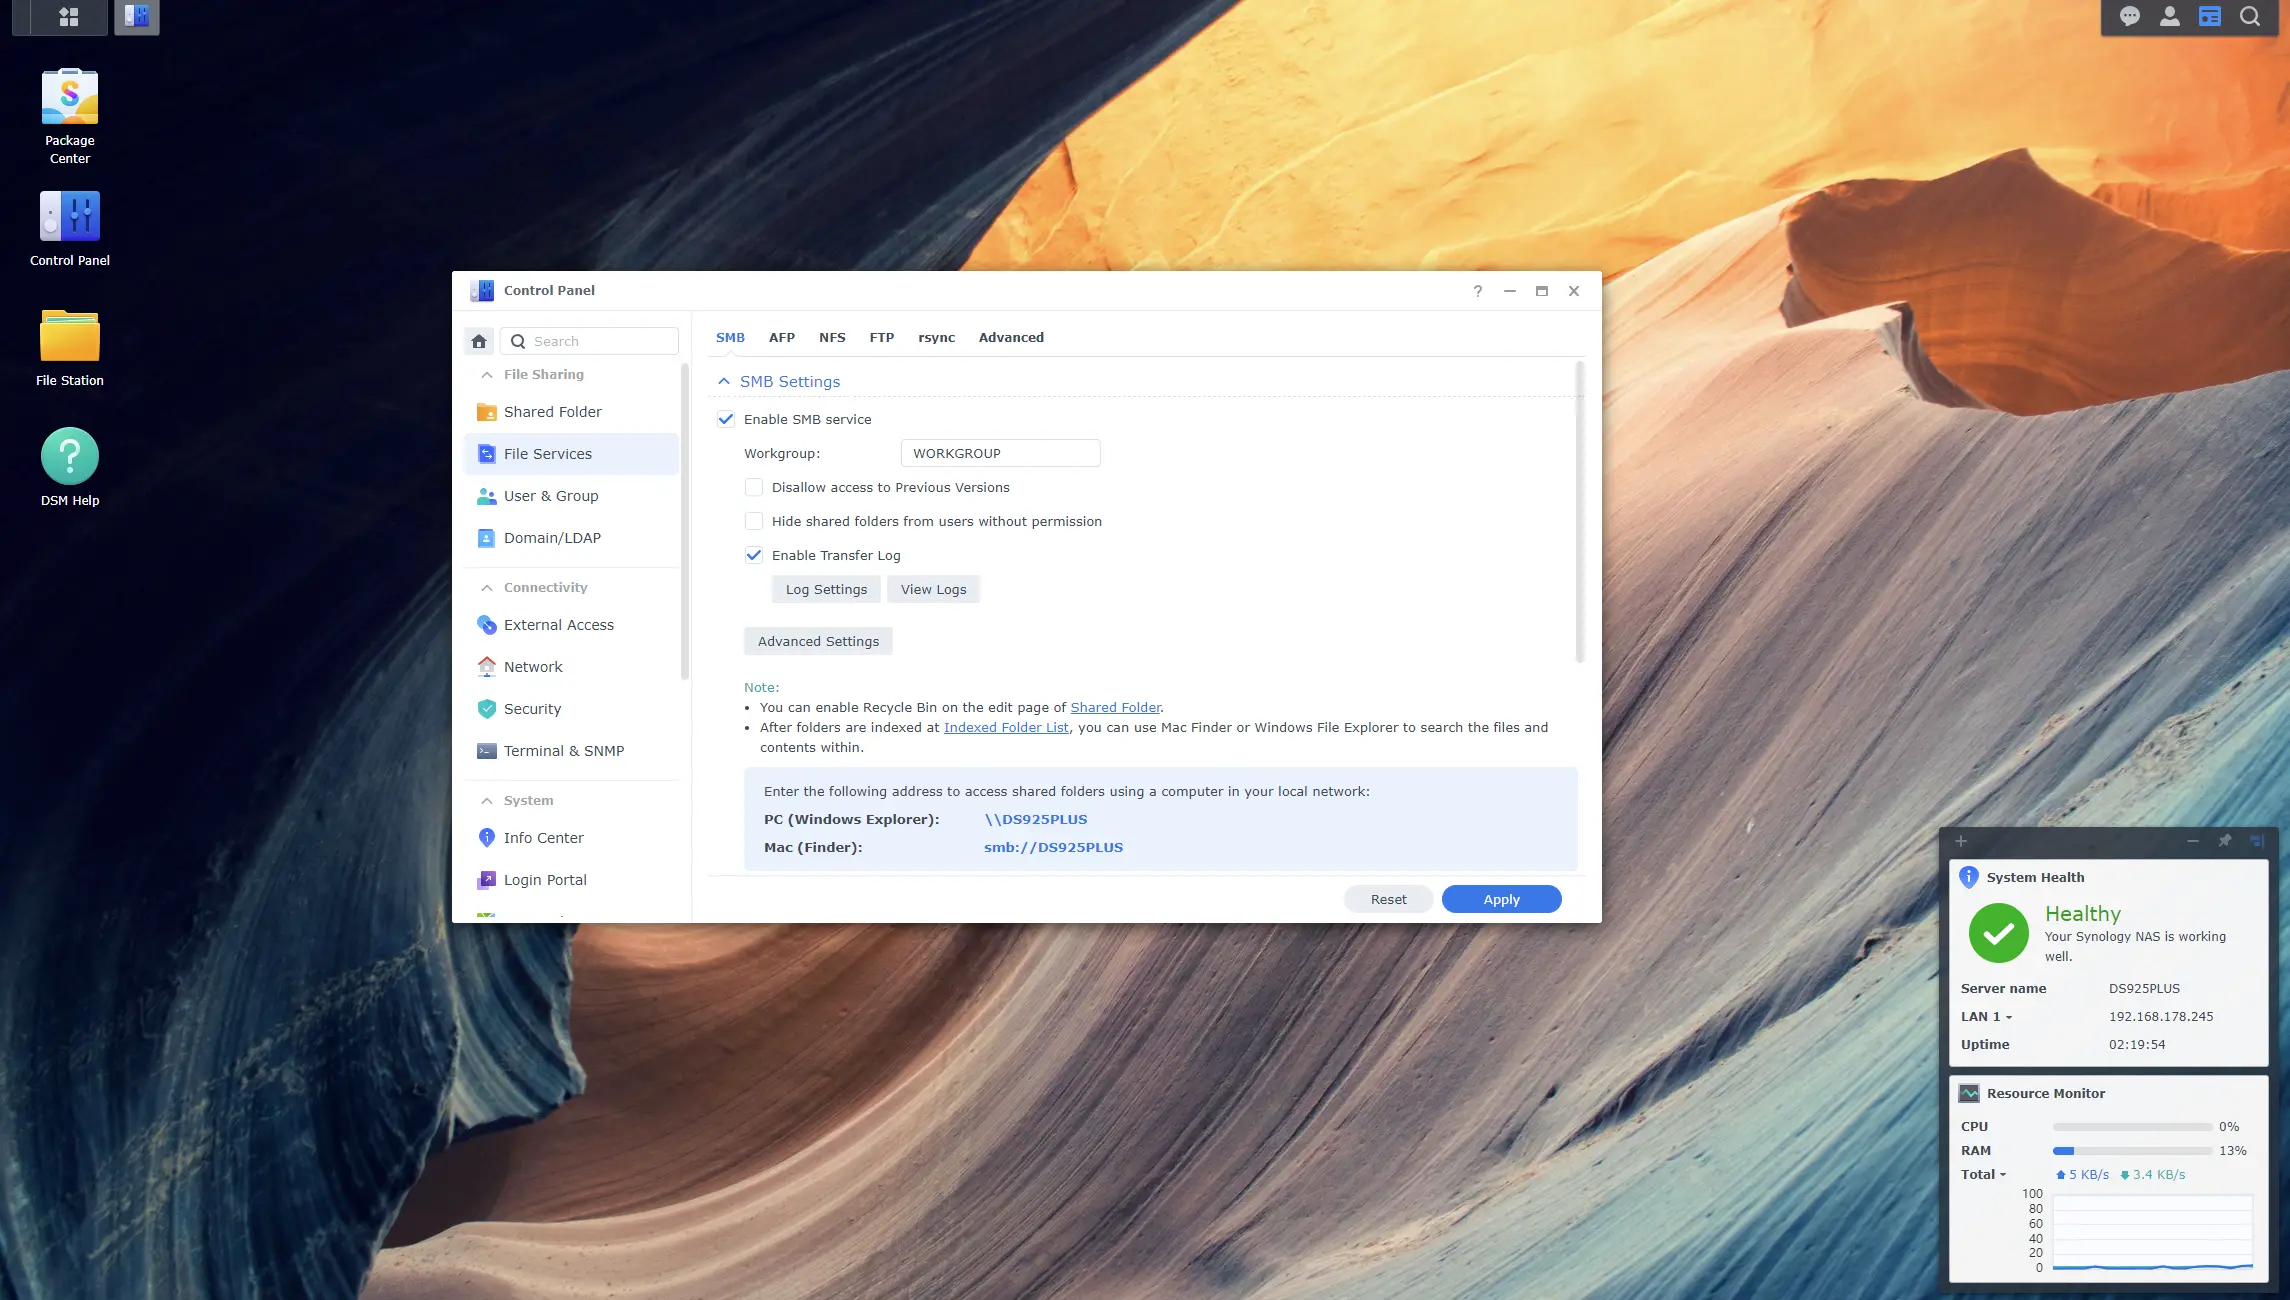Image resolution: width=2290 pixels, height=1300 pixels.
Task: Collapse the SMB Settings section
Action: click(x=724, y=382)
